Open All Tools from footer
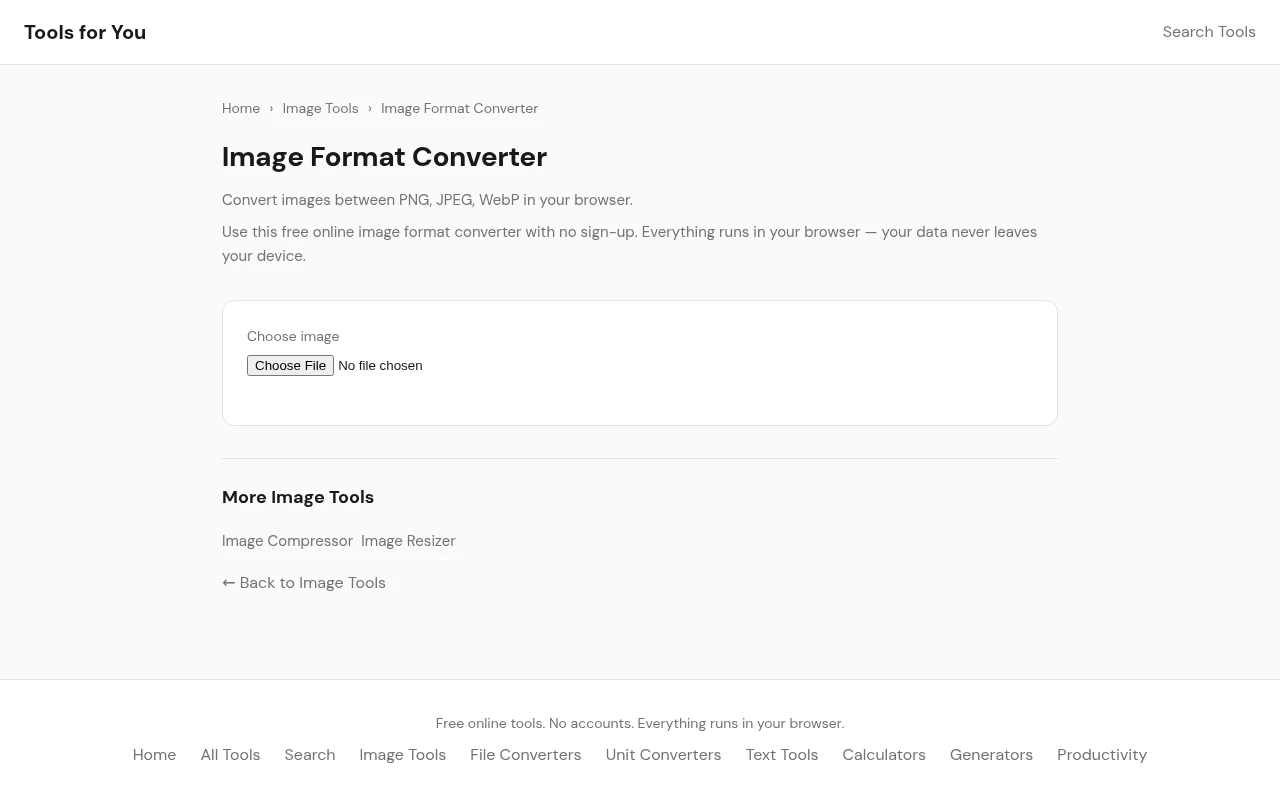The height and width of the screenshot is (800, 1280). [x=230, y=755]
